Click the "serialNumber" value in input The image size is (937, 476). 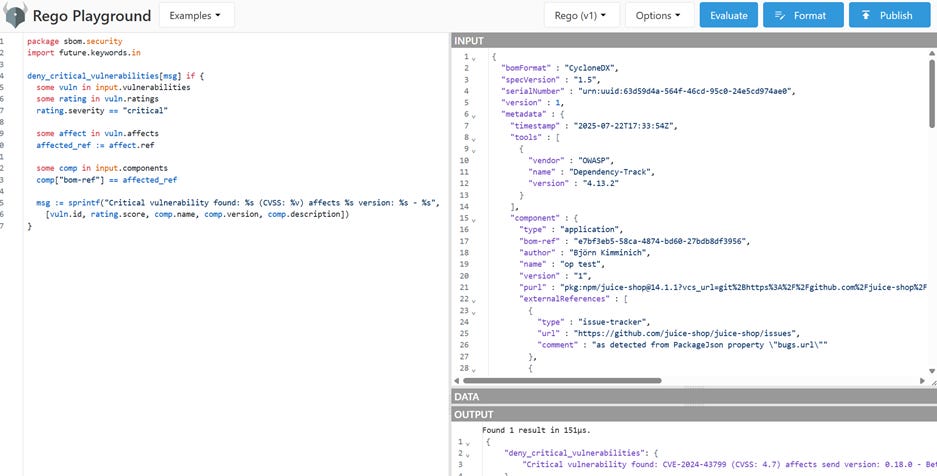(687, 91)
